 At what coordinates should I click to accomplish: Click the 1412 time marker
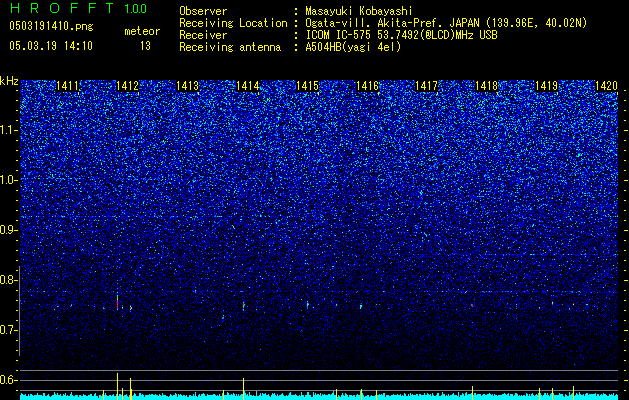pos(127,86)
